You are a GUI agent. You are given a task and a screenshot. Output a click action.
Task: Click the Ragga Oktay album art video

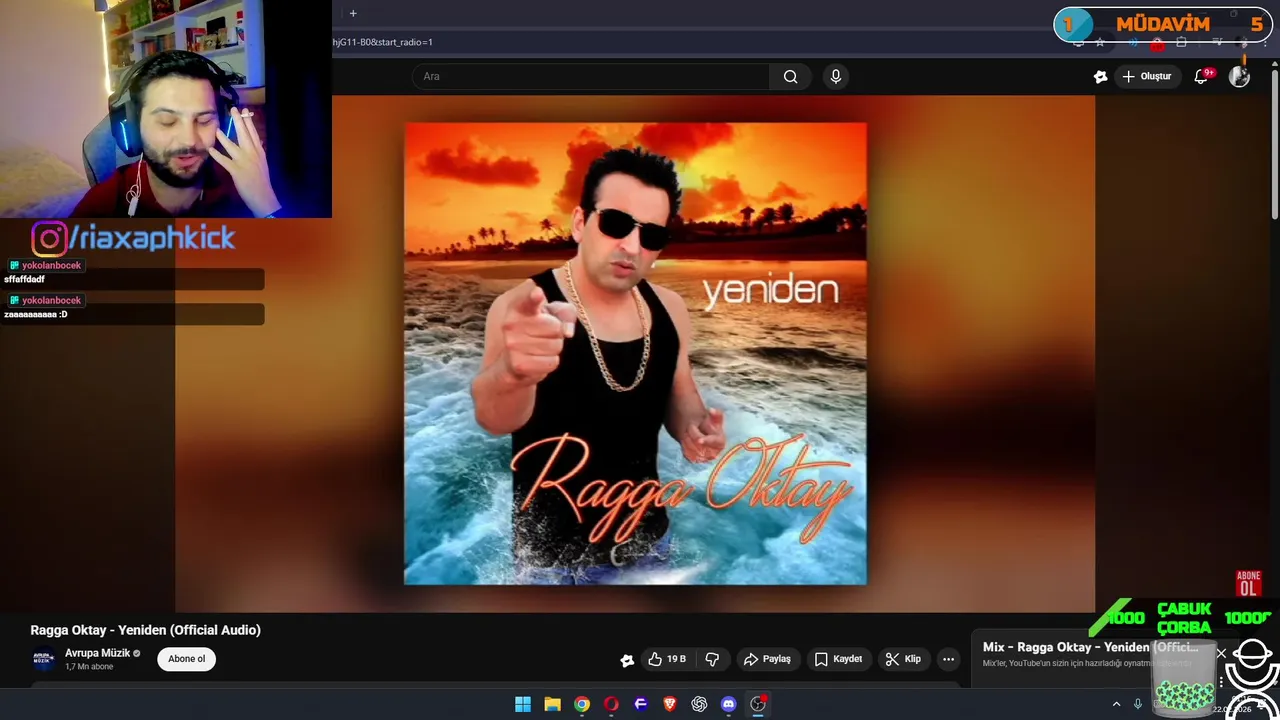(635, 353)
